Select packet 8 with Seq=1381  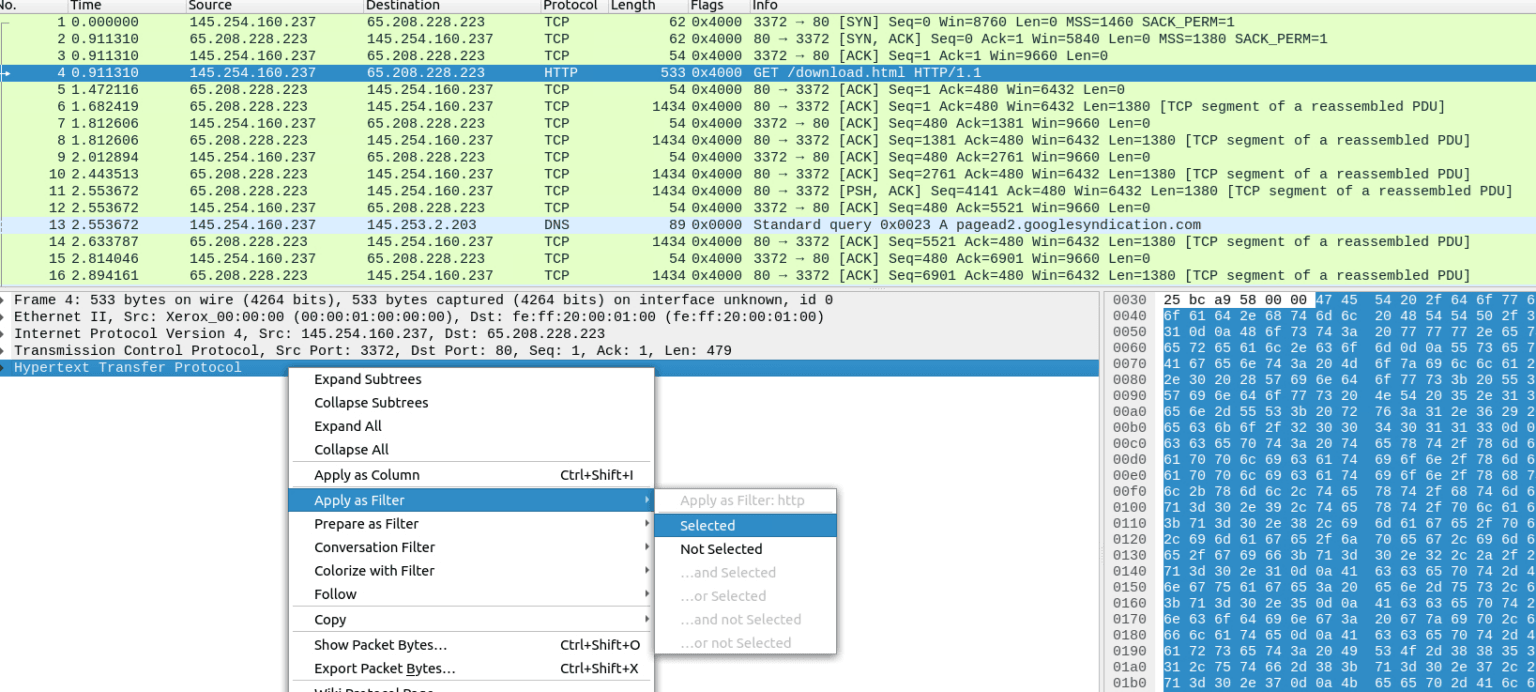(x=768, y=141)
